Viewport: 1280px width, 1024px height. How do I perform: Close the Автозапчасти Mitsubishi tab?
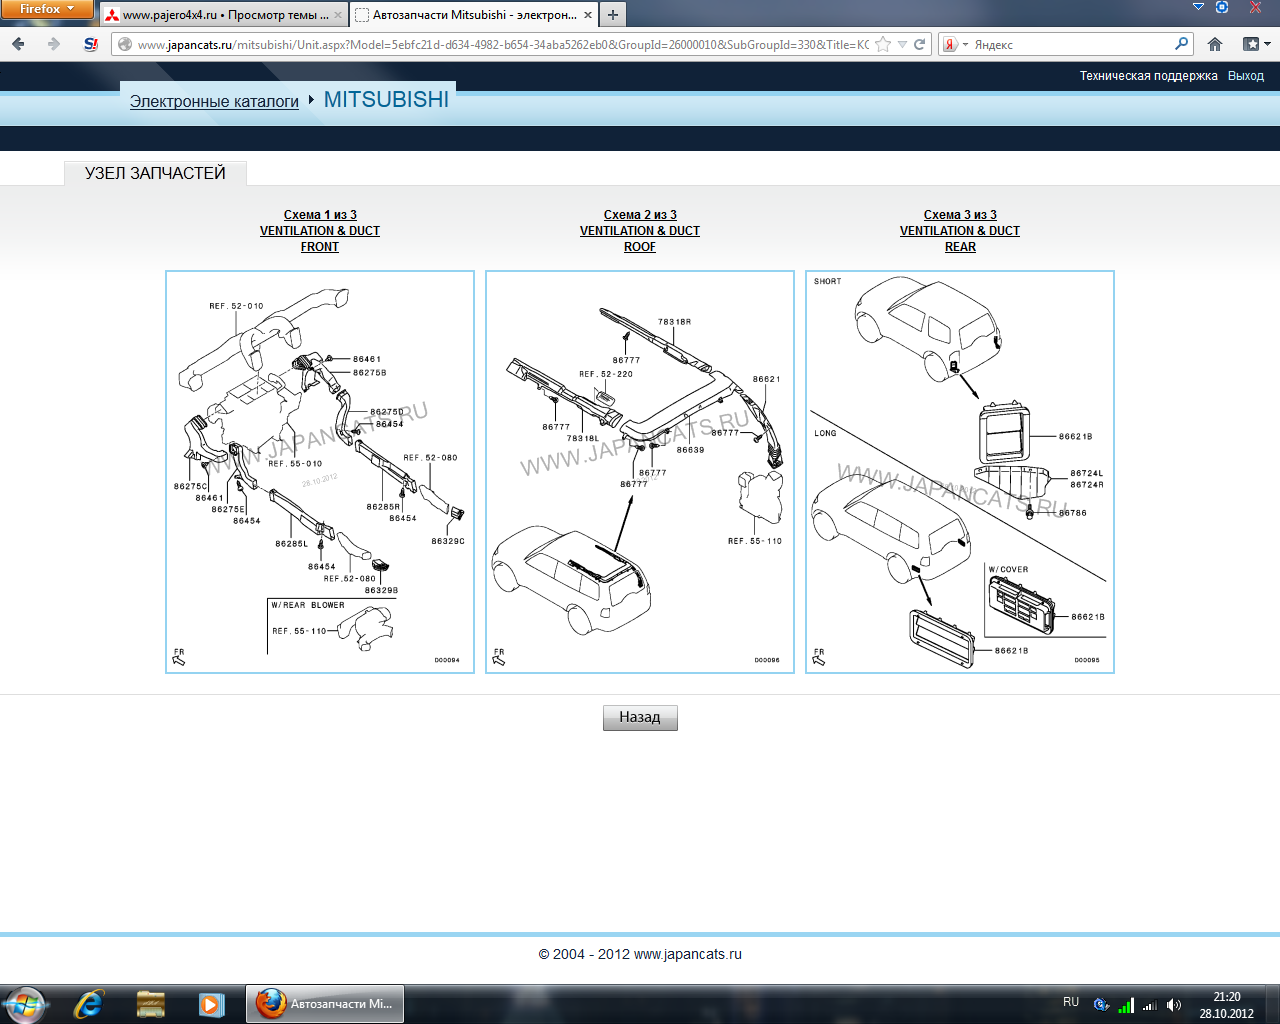tap(587, 15)
